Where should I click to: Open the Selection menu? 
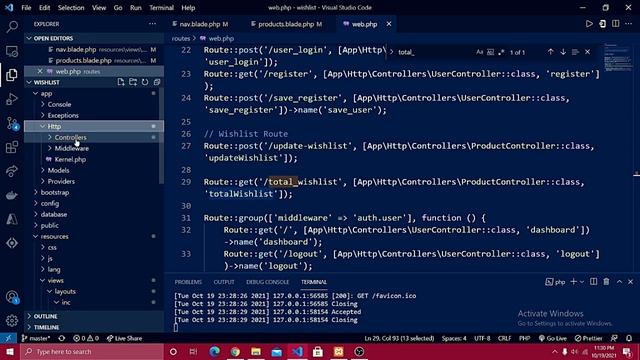pyautogui.click(x=71, y=8)
